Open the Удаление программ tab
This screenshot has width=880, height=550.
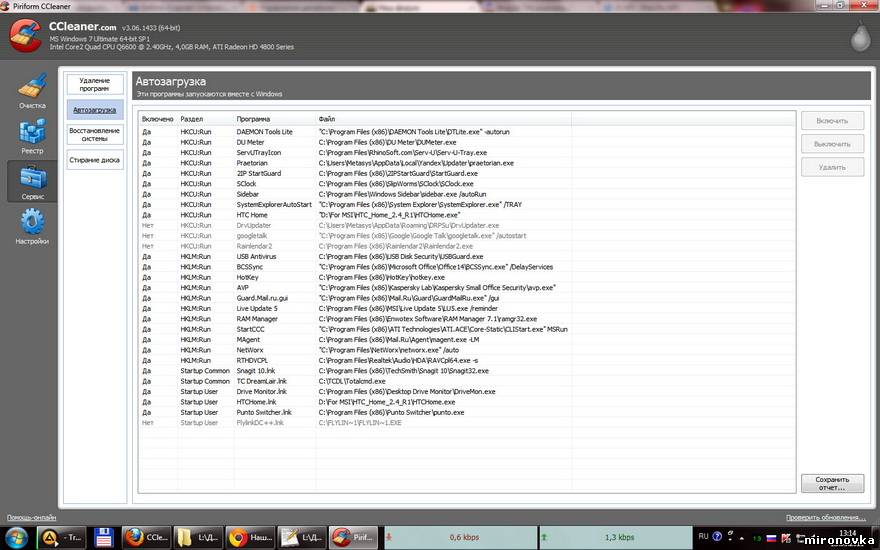[95, 85]
